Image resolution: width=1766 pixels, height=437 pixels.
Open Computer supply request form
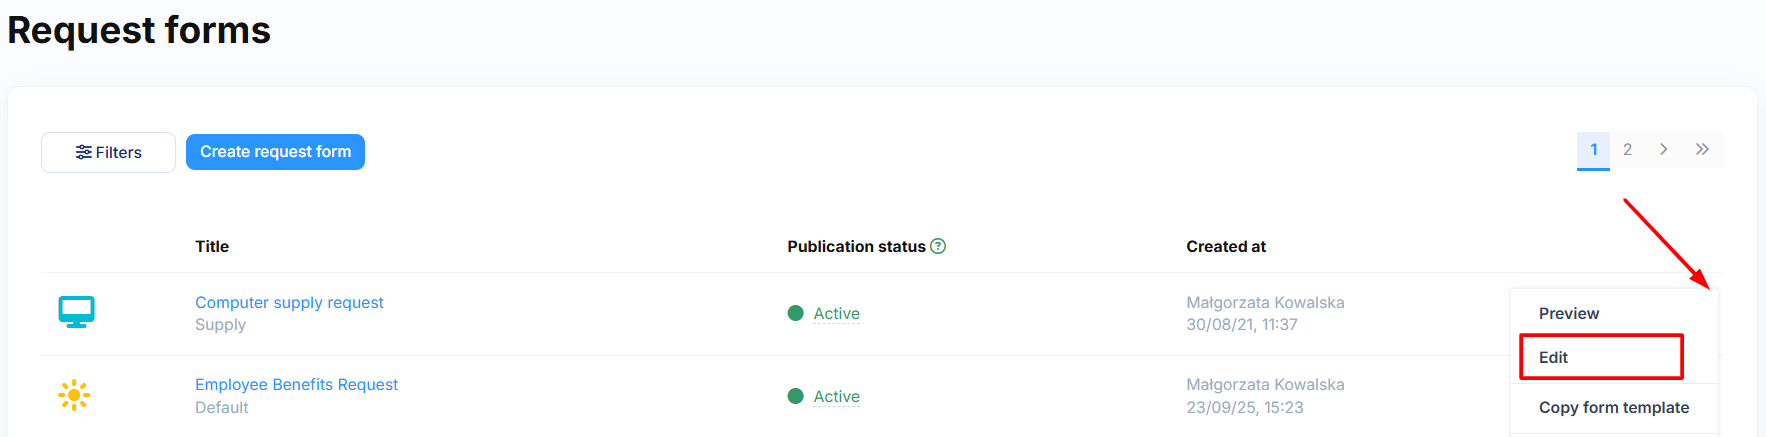(289, 302)
